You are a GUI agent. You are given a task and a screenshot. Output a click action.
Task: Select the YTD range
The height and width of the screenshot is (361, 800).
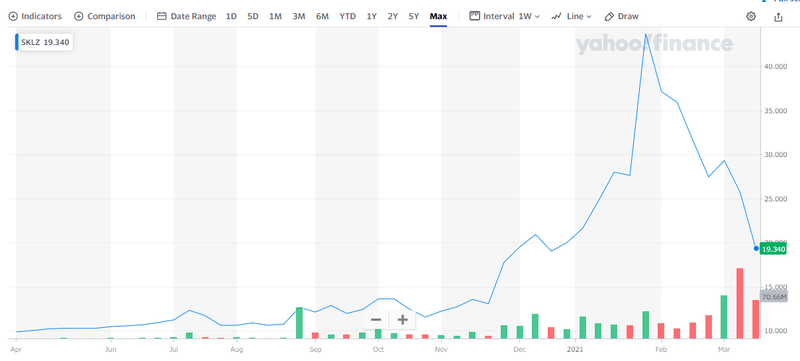coord(347,16)
